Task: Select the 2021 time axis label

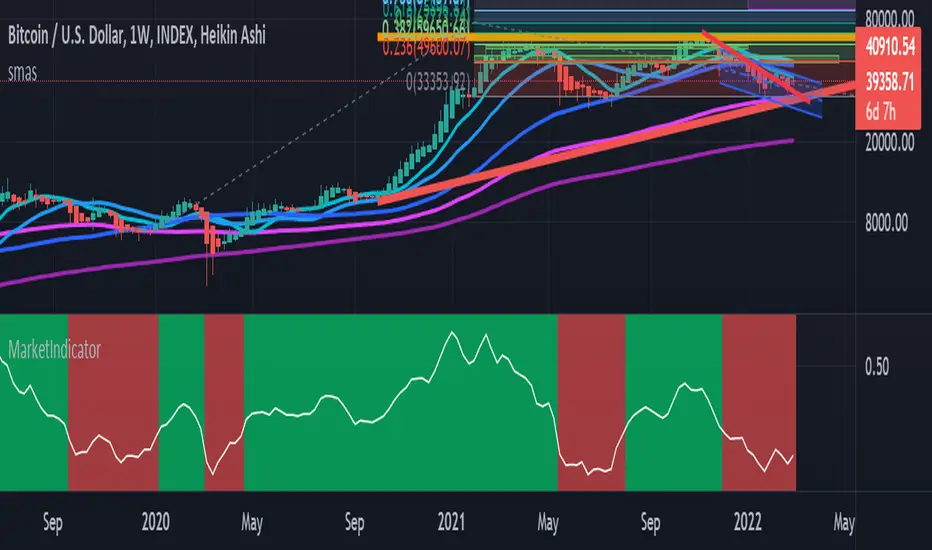Action: coord(451,522)
